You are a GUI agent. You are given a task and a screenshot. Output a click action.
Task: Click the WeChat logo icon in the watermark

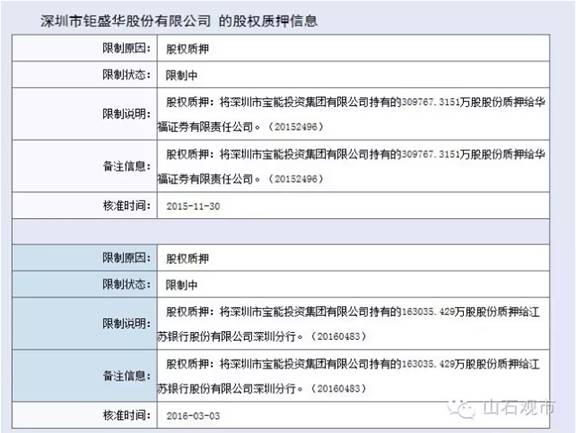(461, 408)
